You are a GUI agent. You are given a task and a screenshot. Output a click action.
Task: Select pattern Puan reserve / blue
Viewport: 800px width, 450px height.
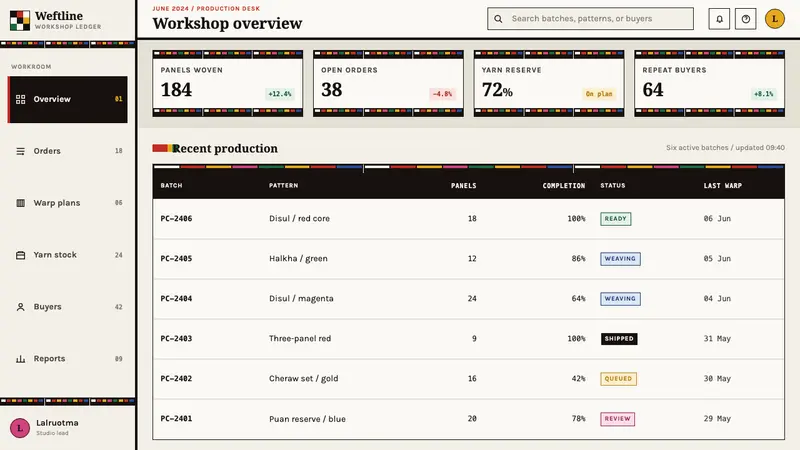coord(308,419)
